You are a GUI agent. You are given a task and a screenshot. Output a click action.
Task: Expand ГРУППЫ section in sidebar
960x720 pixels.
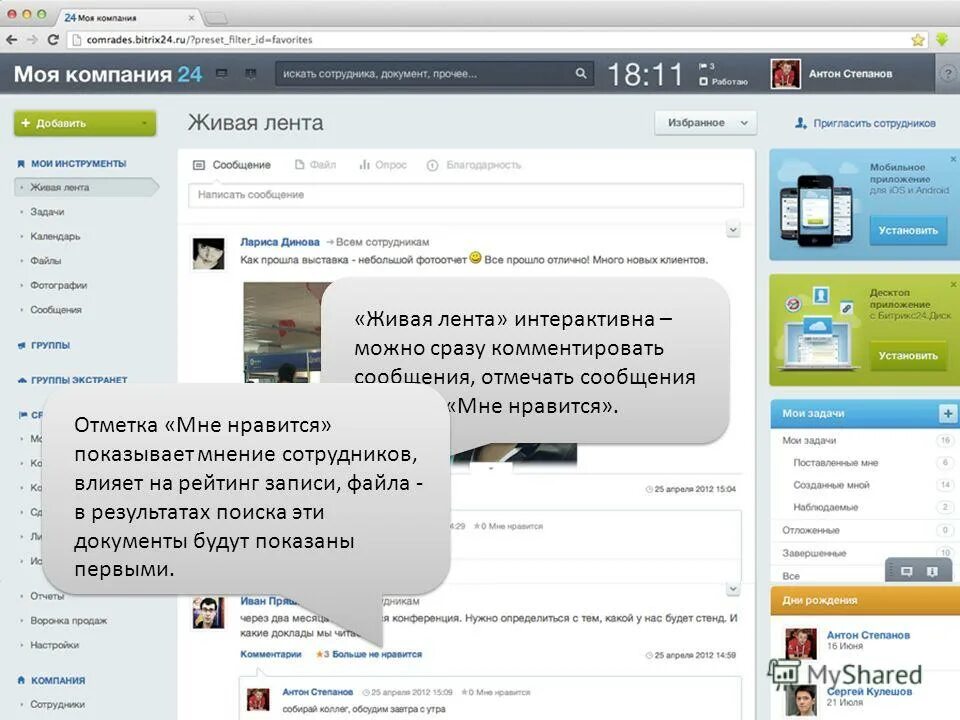50,345
